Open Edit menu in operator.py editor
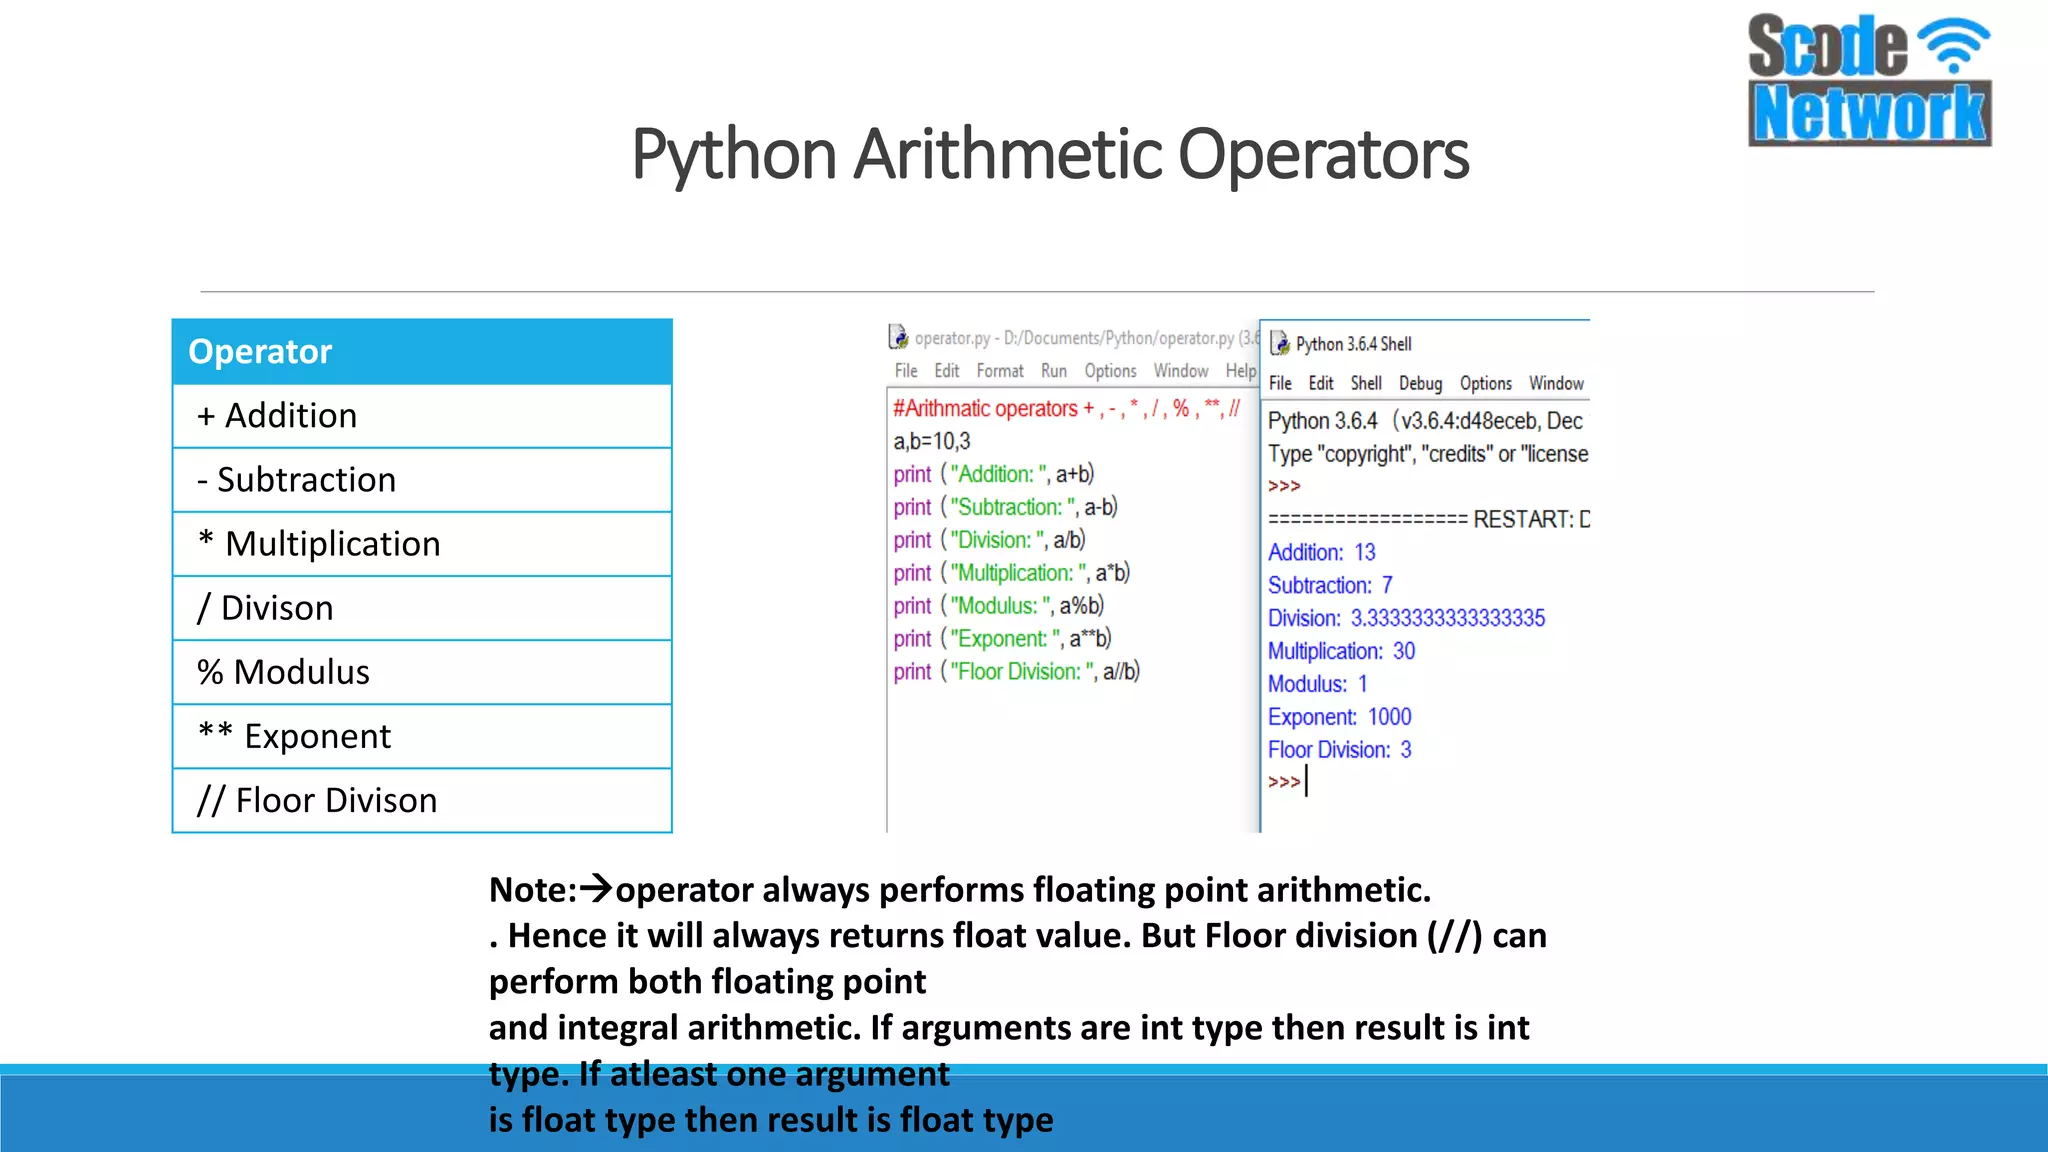 pos(947,371)
